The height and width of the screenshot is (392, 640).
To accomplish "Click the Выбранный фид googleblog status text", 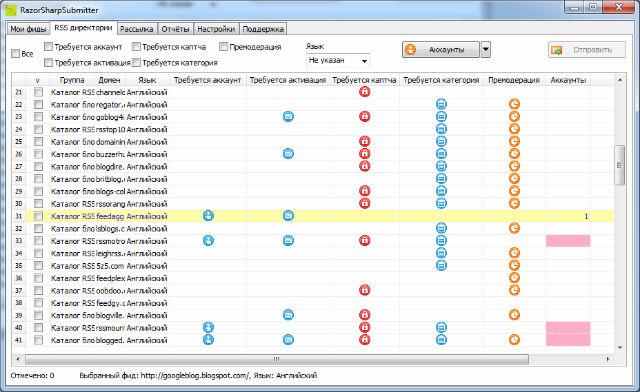I will click(198, 375).
